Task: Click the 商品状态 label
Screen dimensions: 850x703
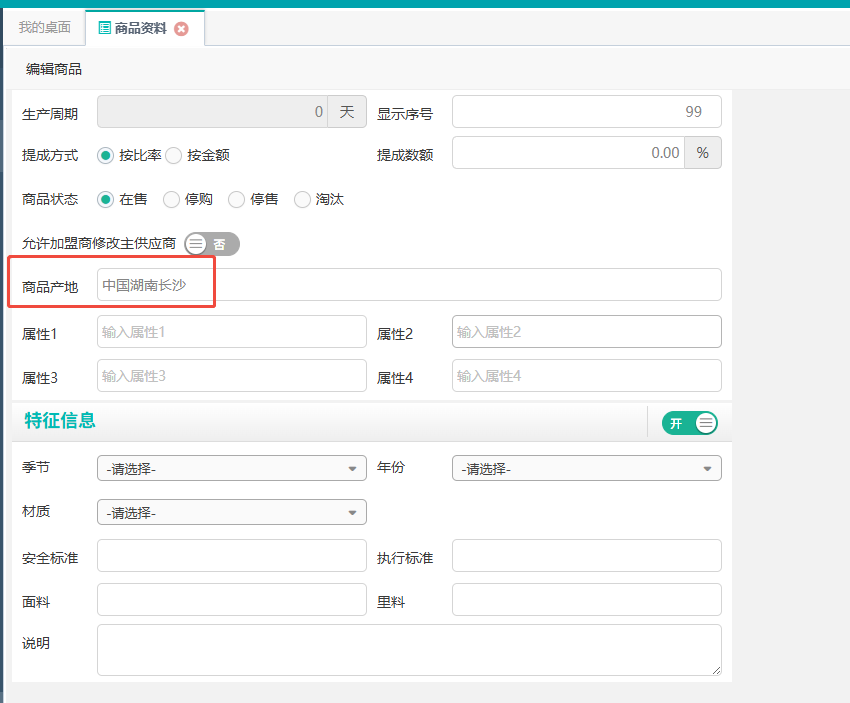Action: [50, 199]
